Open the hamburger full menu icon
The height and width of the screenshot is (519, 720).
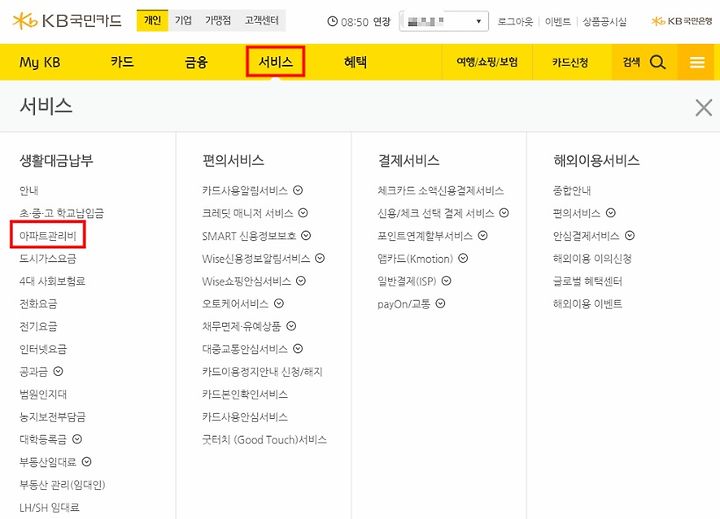[x=697, y=62]
